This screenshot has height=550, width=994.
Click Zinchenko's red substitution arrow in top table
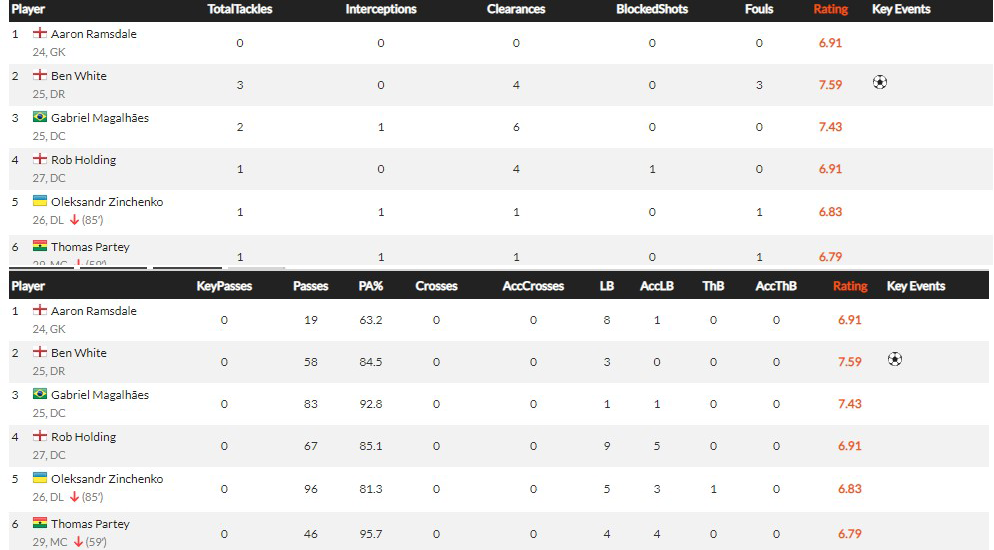[x=74, y=220]
